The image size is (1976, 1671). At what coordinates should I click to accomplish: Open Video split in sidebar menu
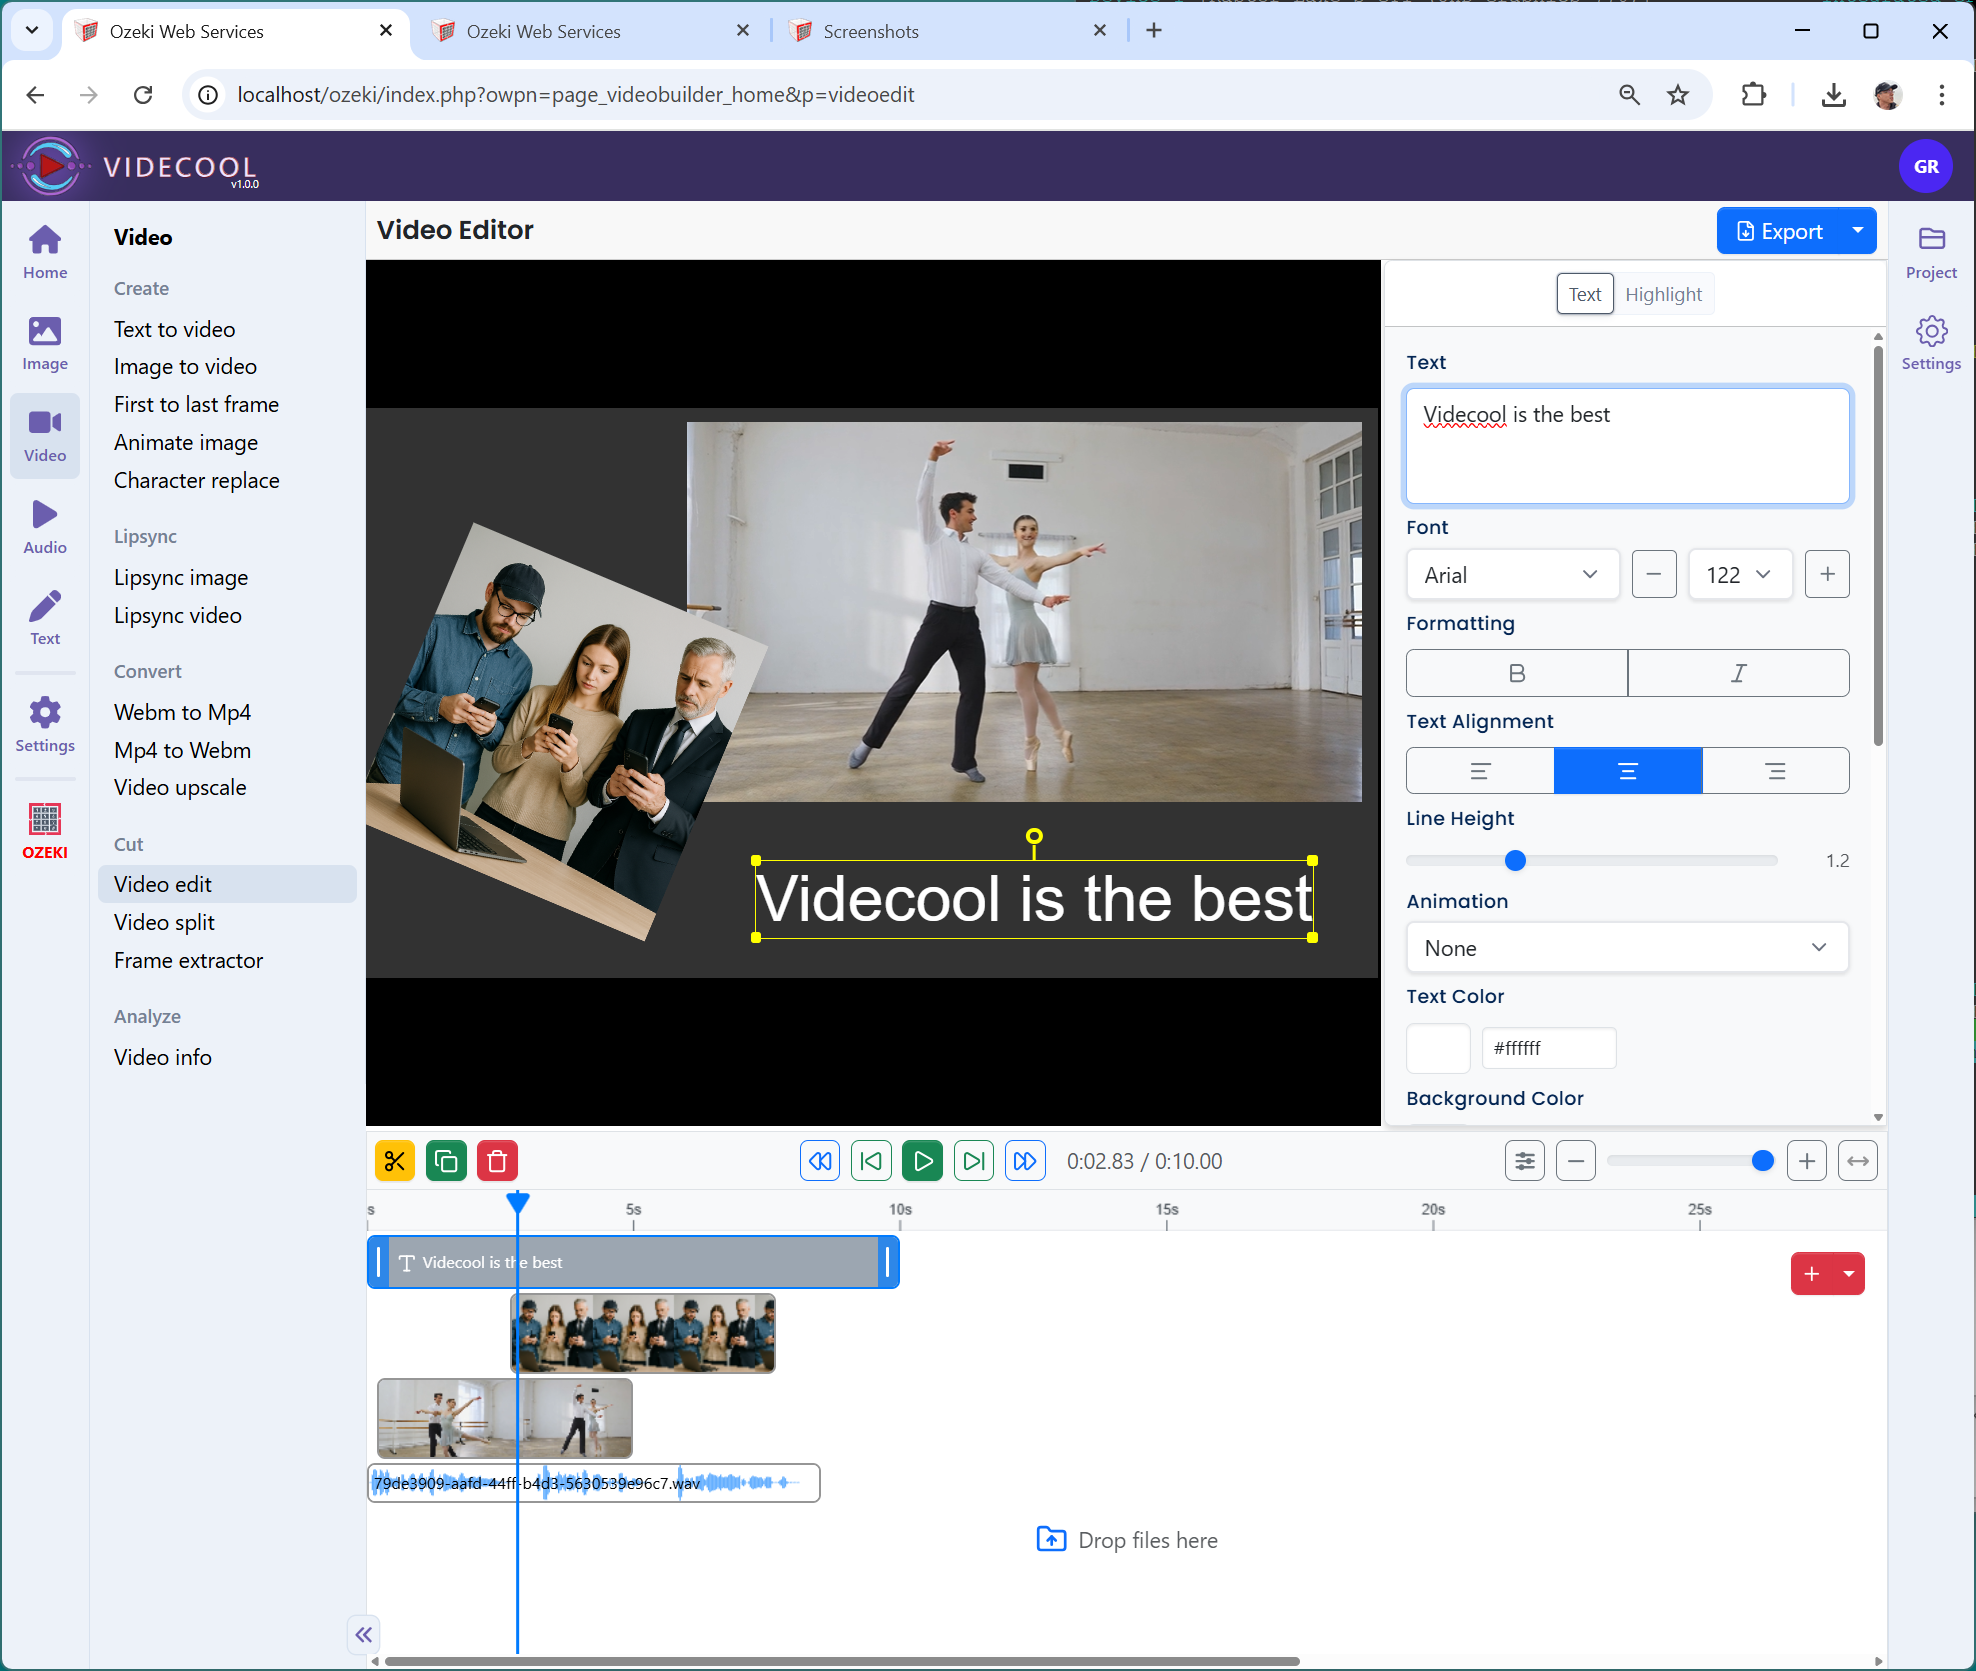tap(164, 922)
